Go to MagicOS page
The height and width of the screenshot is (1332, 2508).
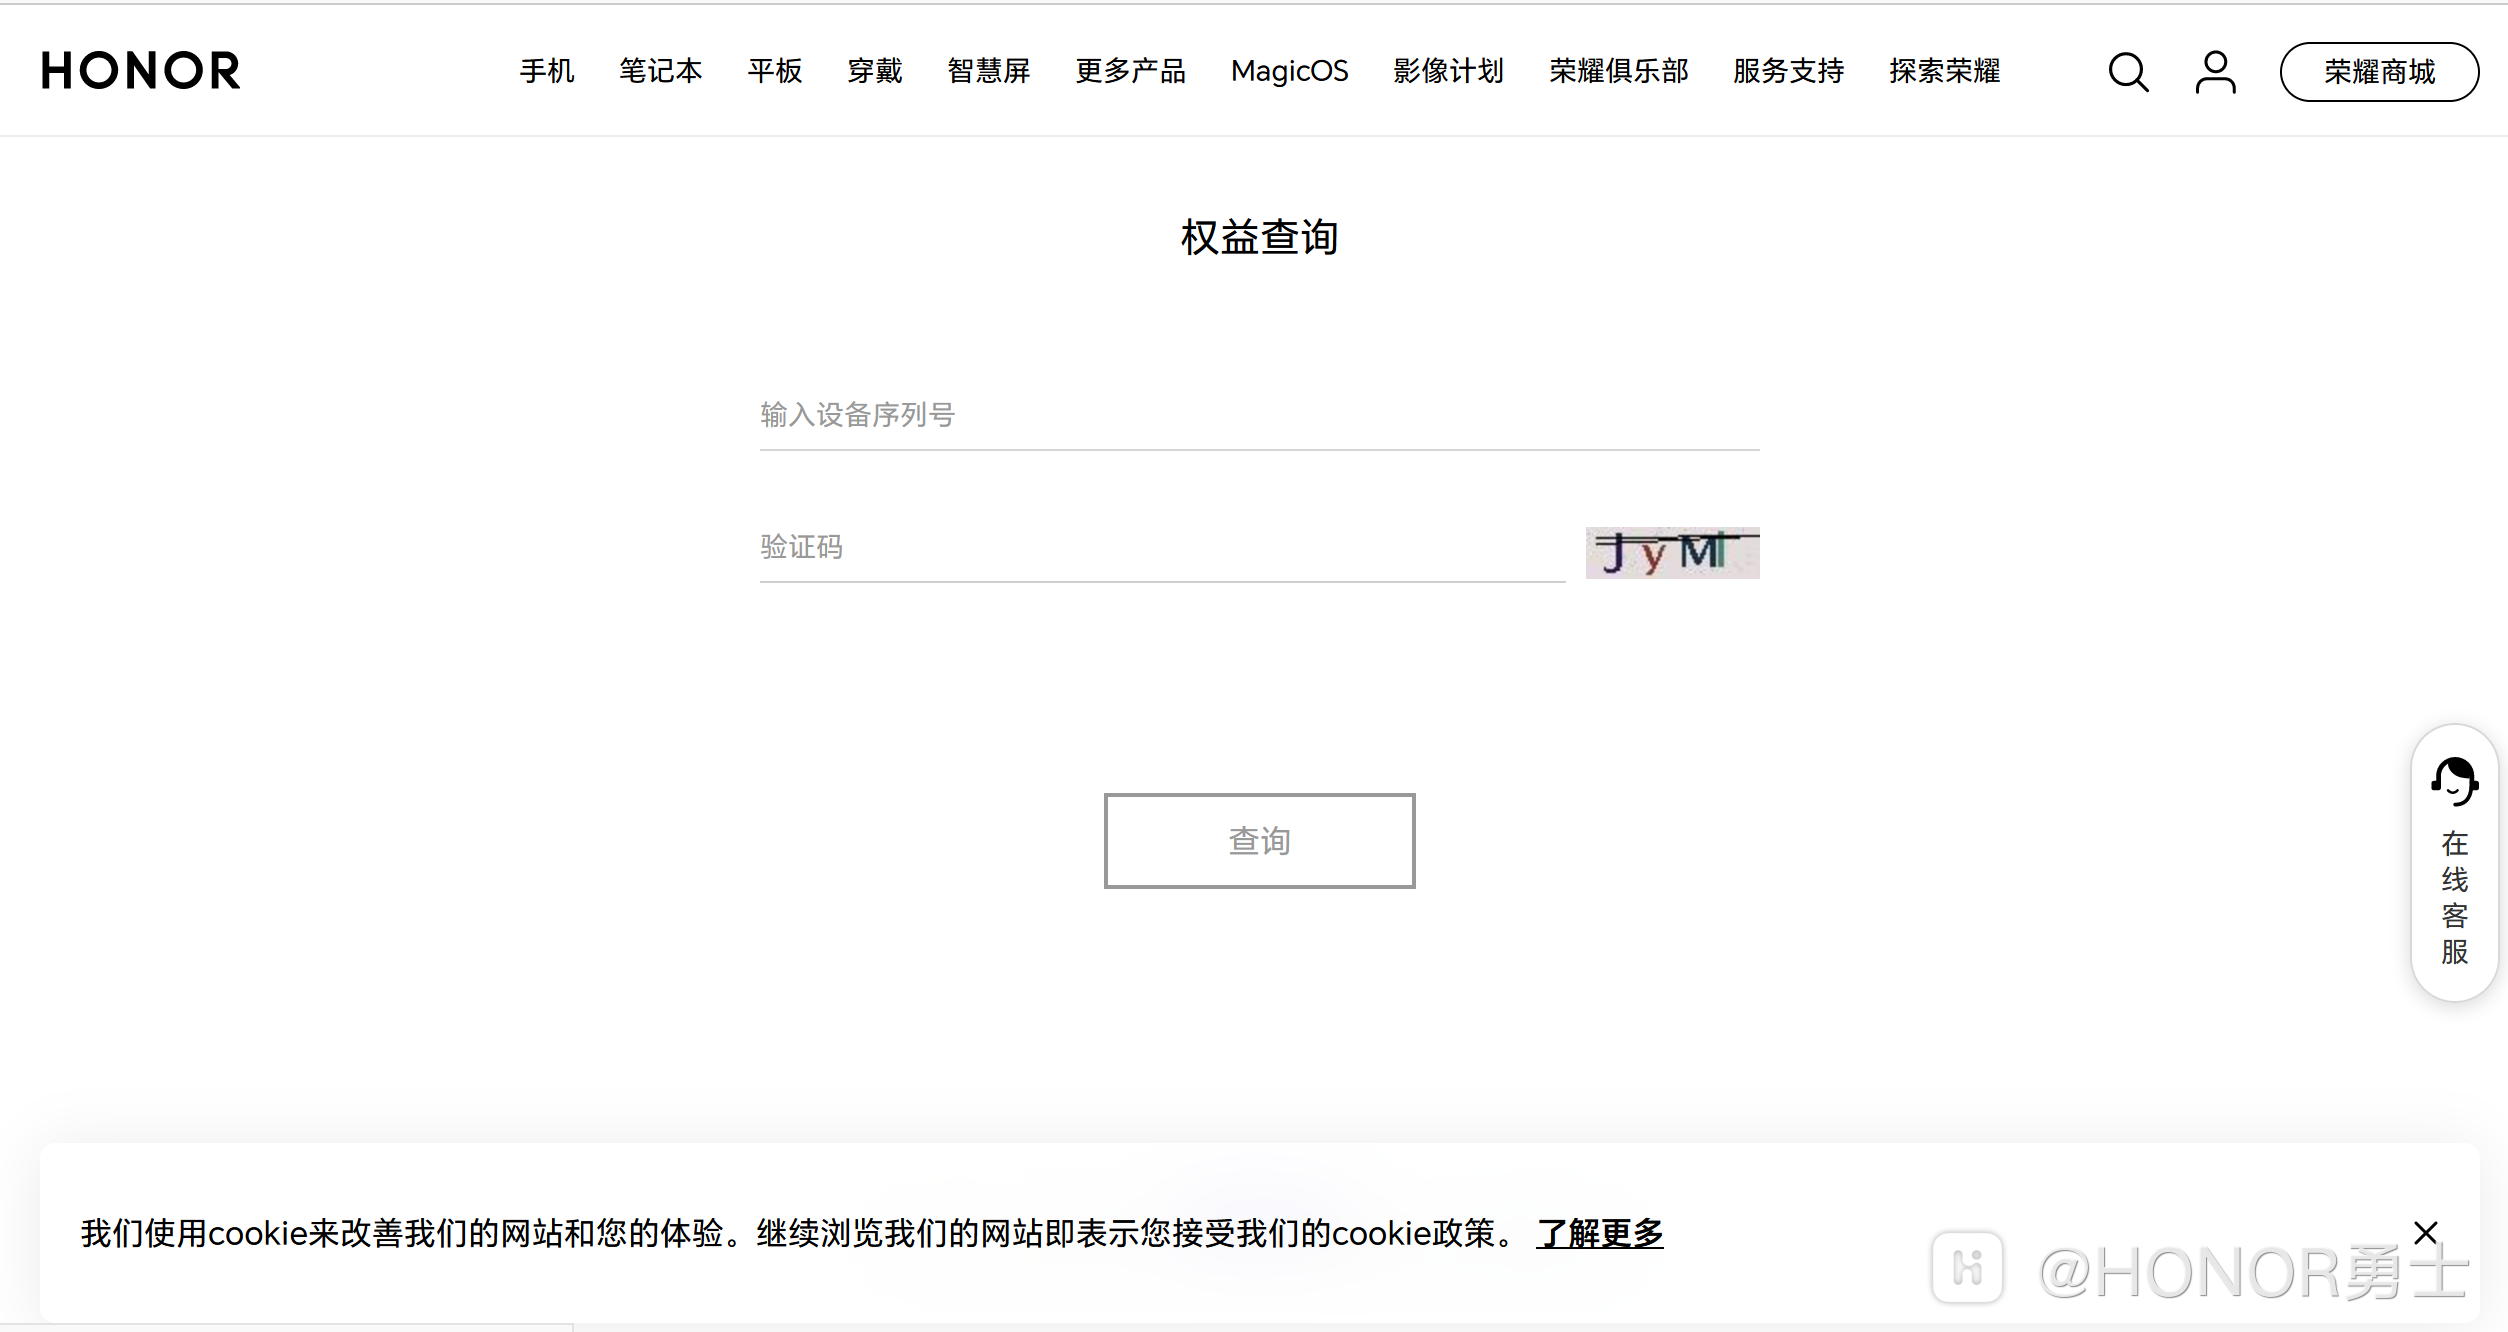(x=1289, y=71)
